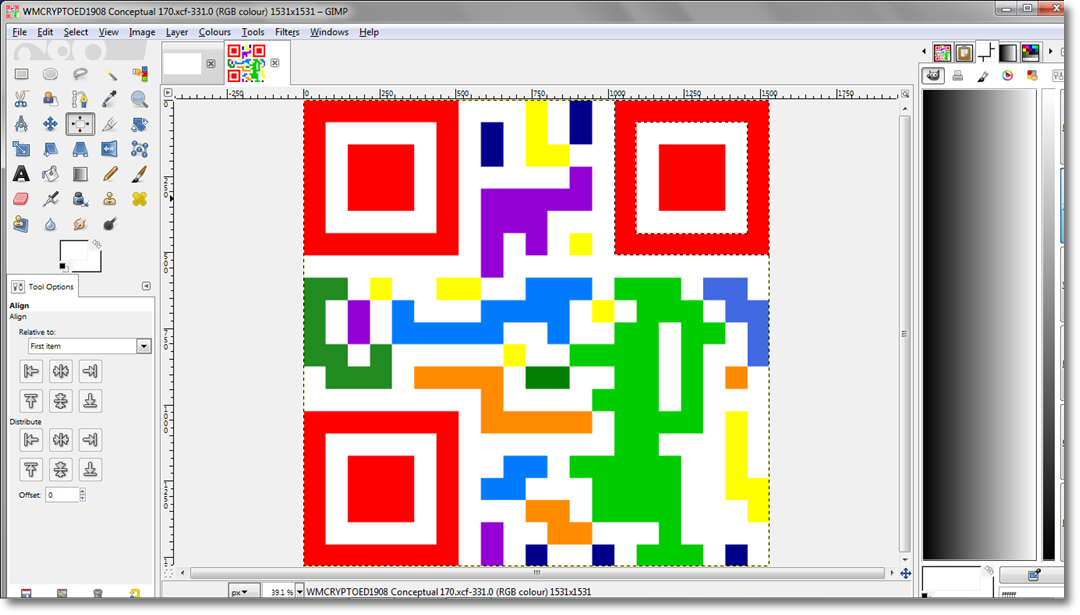
Task: Close the QR code image tab
Action: (275, 63)
